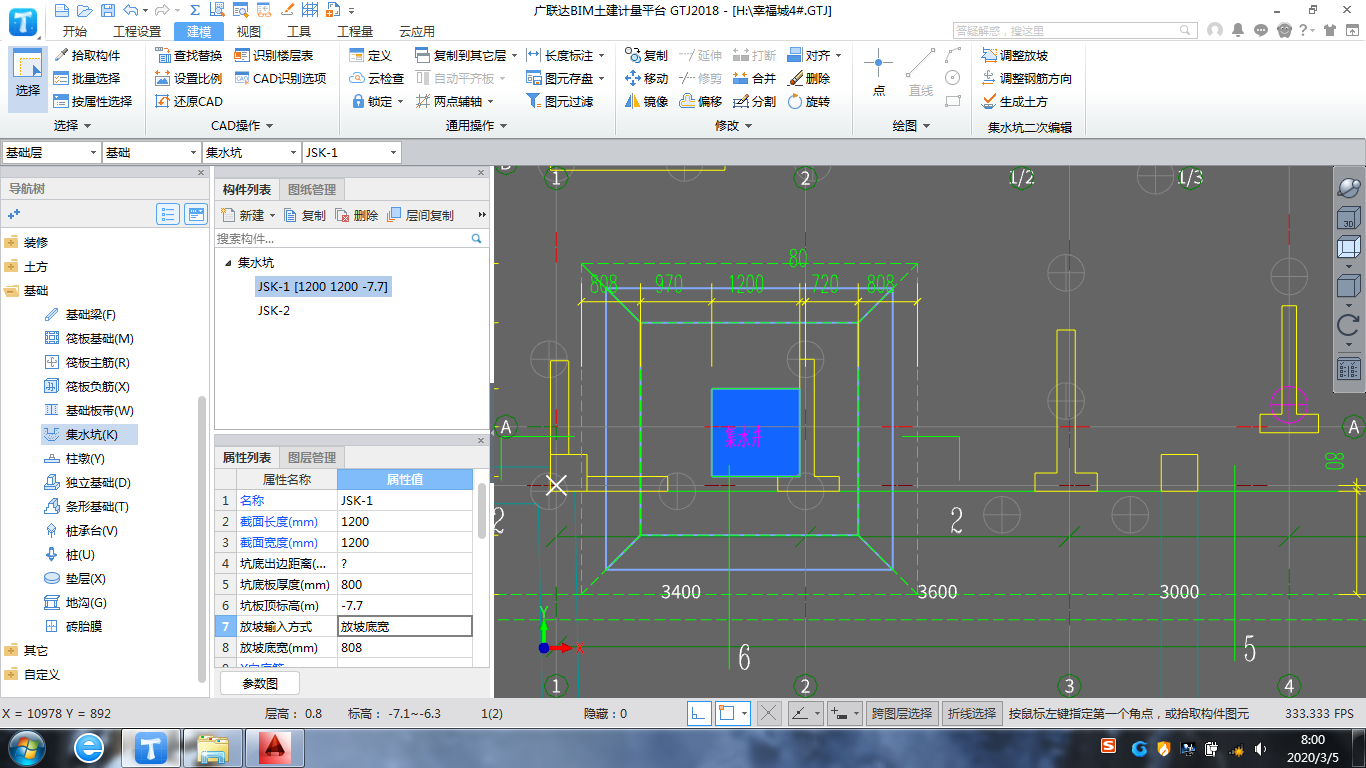1366x768 pixels.
Task: Toggle 跨图层选择 option
Action: 902,713
